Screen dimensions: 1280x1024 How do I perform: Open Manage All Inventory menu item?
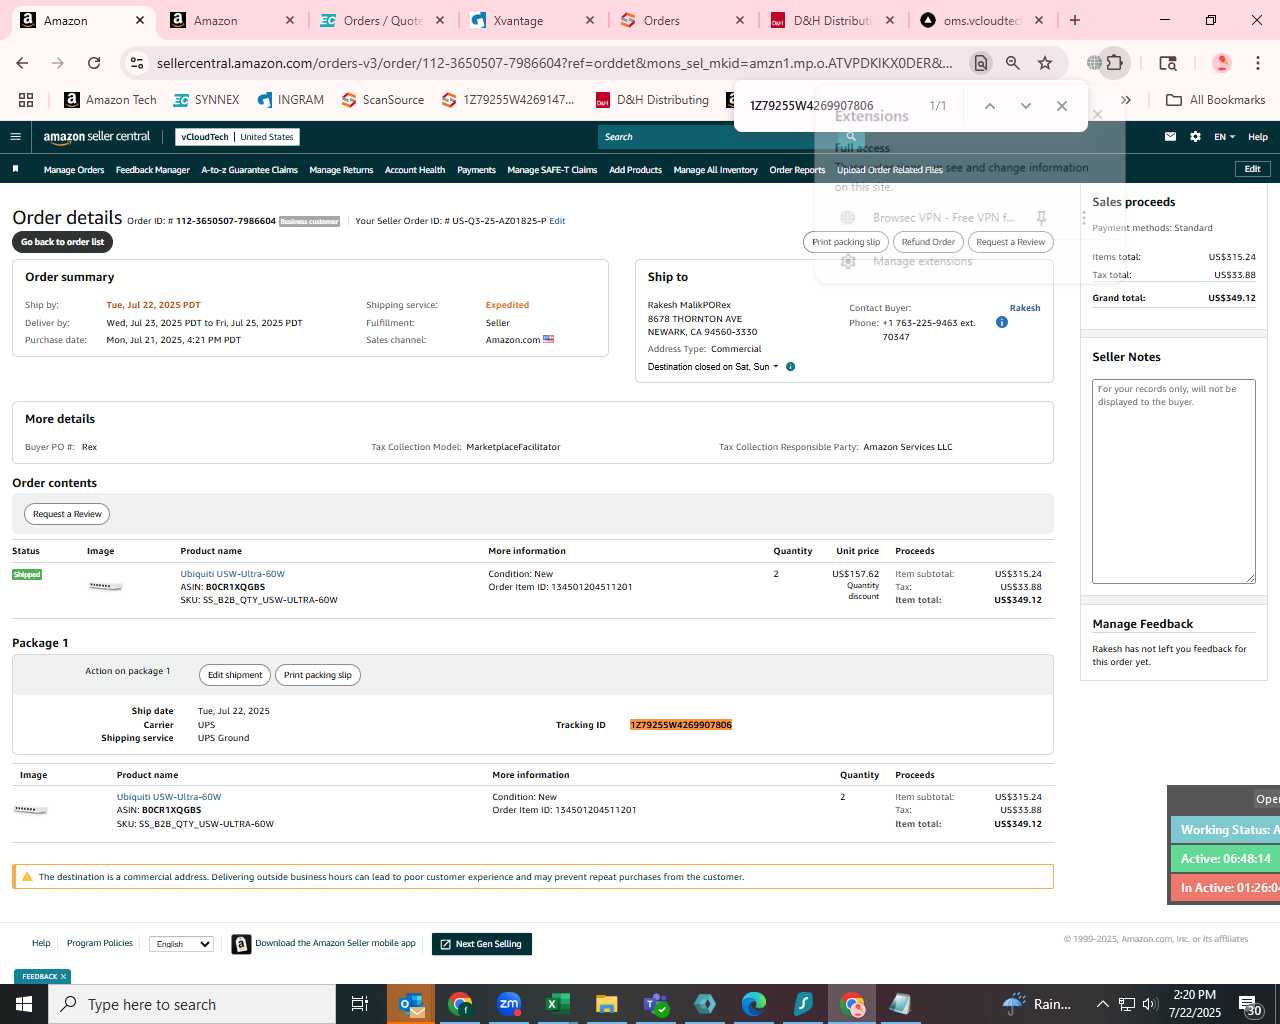pos(715,170)
